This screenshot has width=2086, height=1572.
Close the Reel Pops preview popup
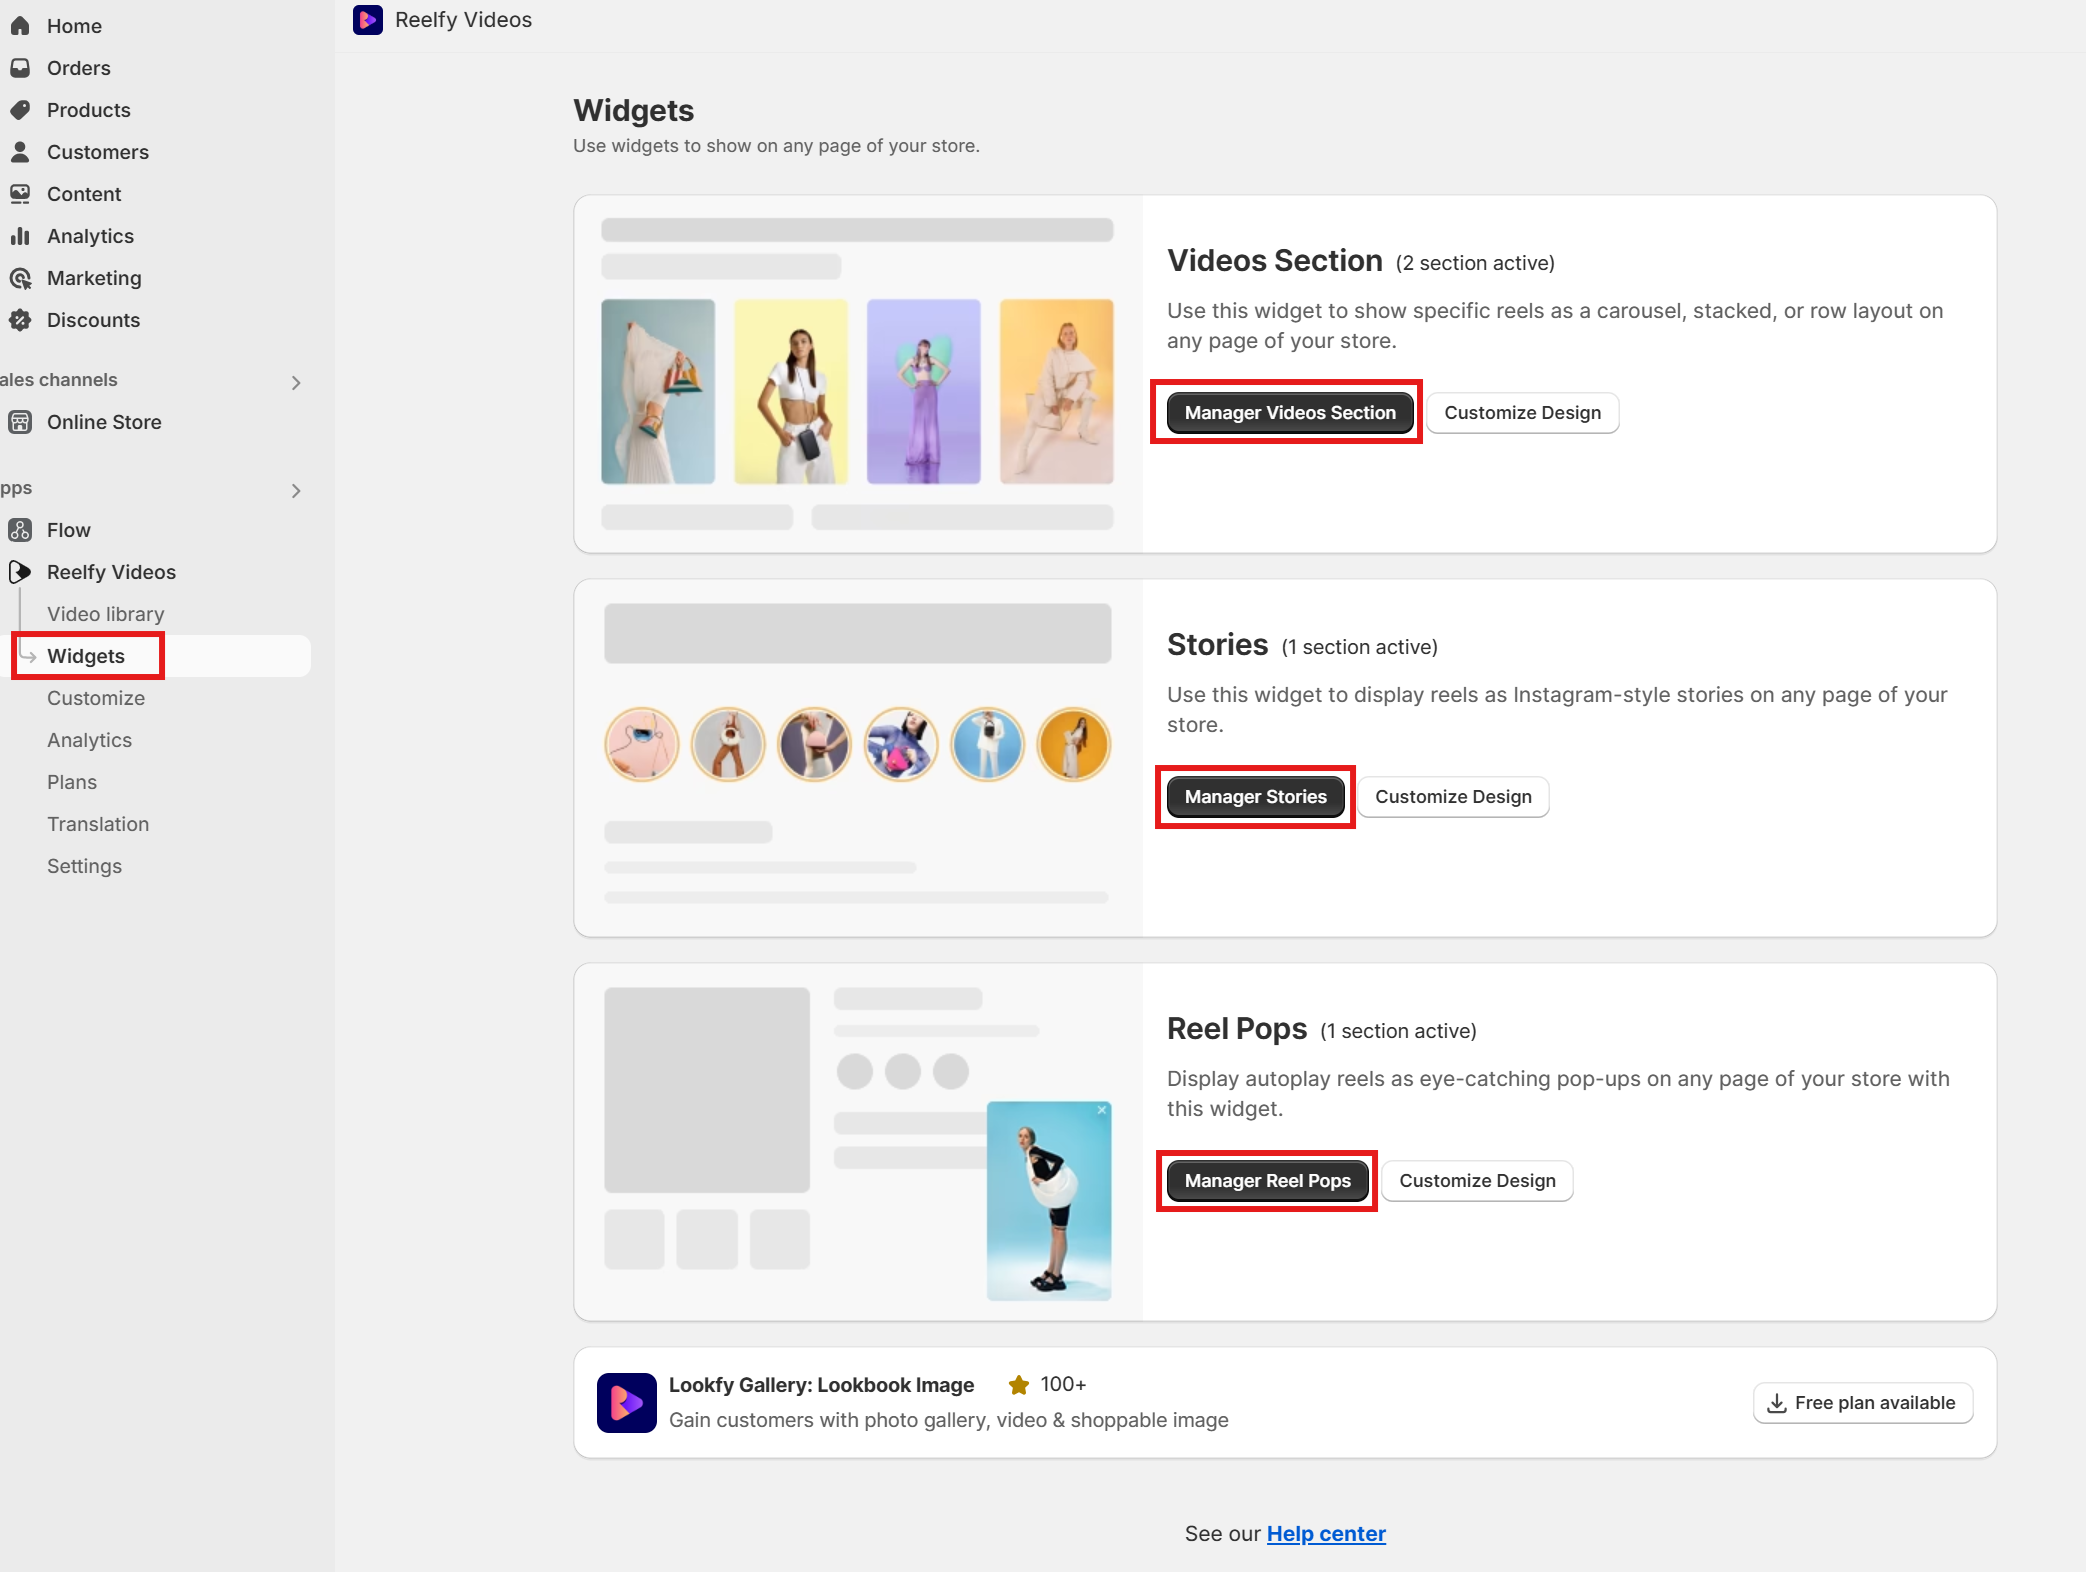click(x=1102, y=1110)
